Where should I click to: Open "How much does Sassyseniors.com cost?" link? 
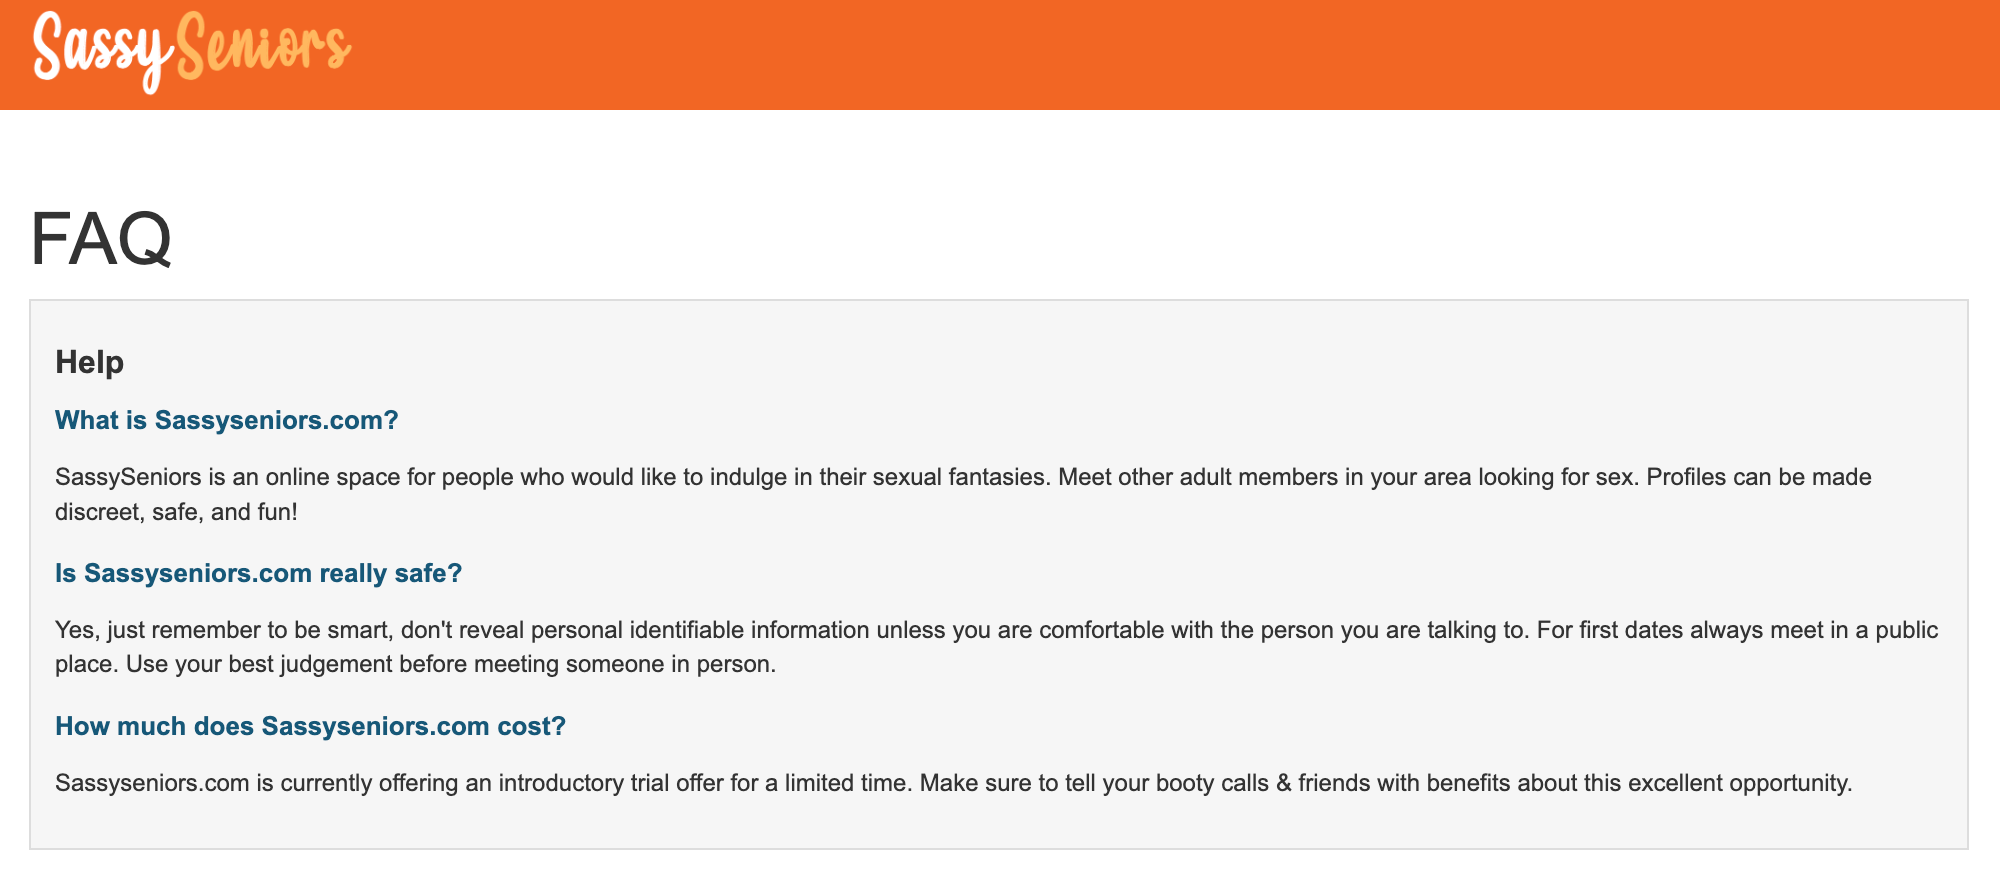[x=310, y=726]
